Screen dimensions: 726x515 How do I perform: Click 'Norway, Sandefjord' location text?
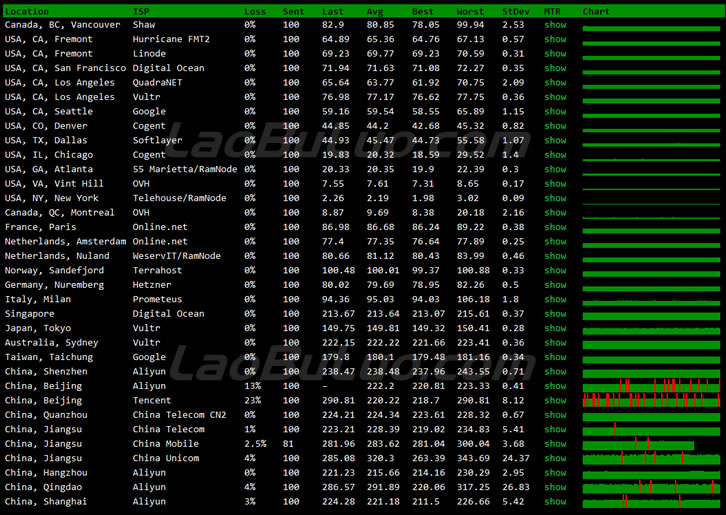[54, 270]
